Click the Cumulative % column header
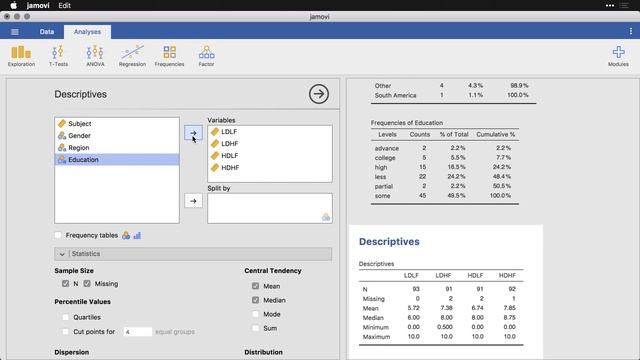Screen dimensions: 640x360 click(x=496, y=134)
